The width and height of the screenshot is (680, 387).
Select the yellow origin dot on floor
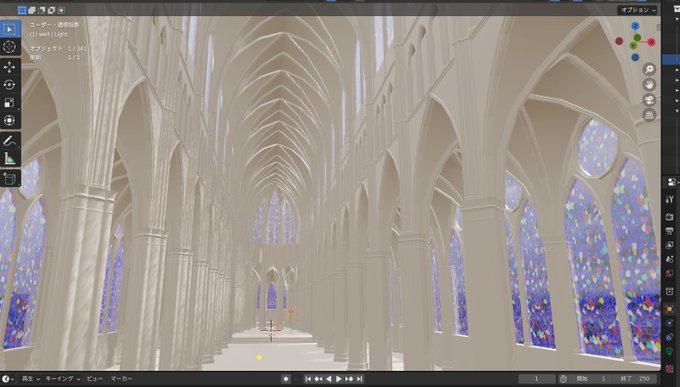259,358
